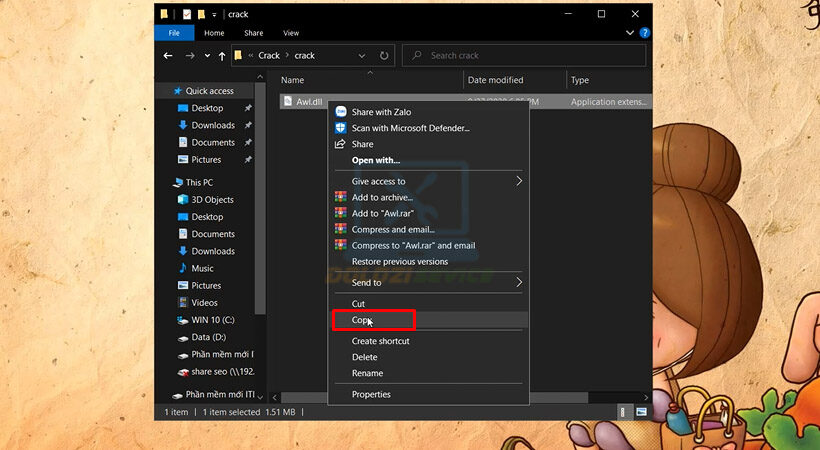Image resolution: width=820 pixels, height=450 pixels.
Task: Expand the ribbon using the chevron
Action: 630,33
